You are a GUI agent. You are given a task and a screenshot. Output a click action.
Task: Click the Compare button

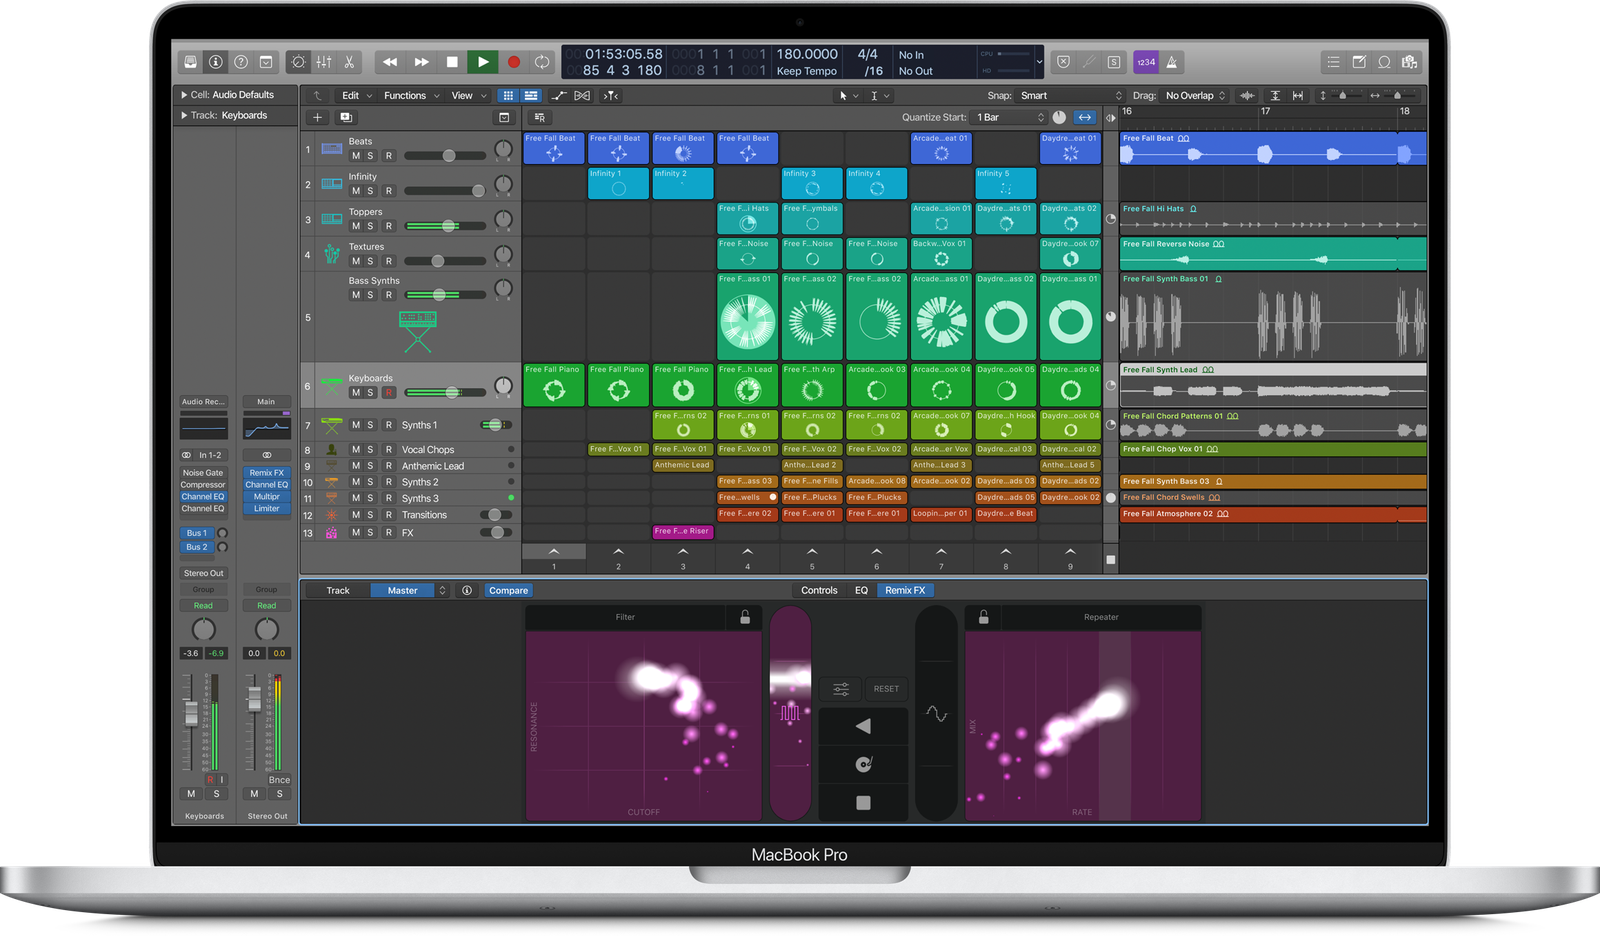click(x=508, y=591)
